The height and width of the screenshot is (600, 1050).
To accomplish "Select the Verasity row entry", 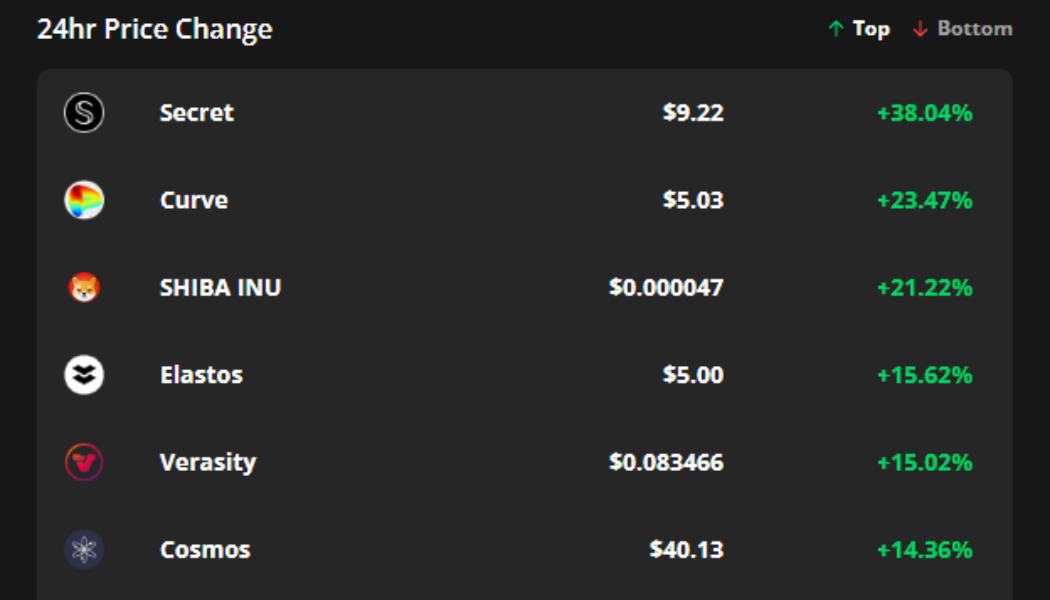I will point(500,461).
